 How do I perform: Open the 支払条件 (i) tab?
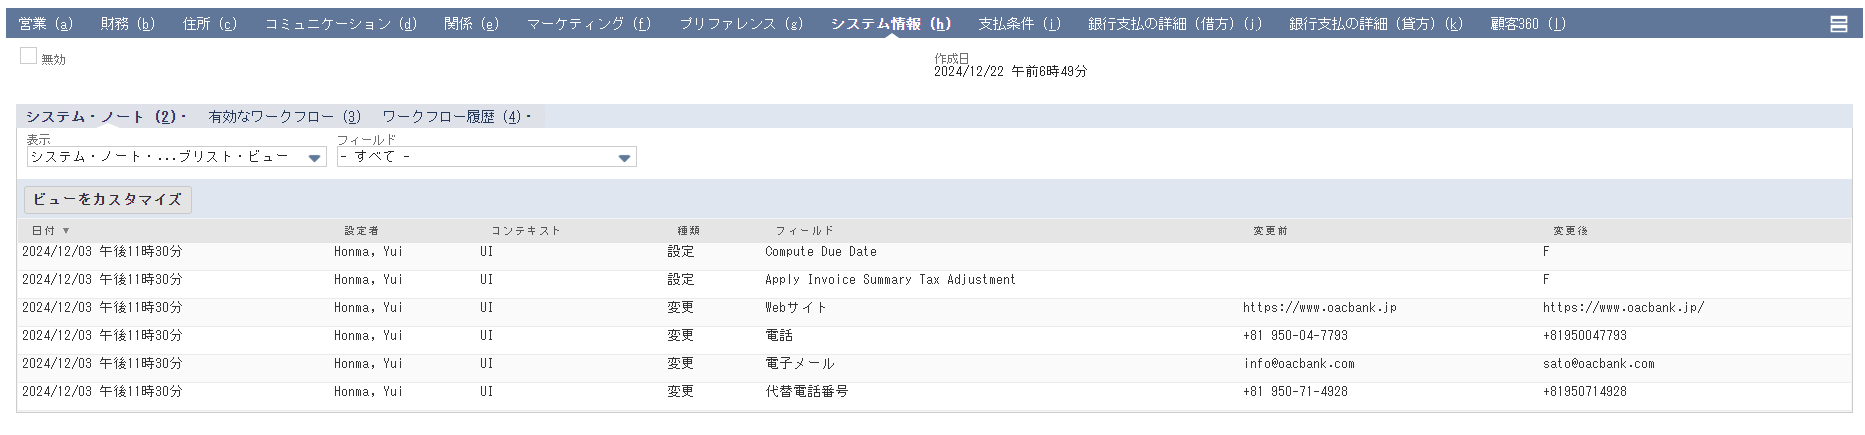coord(1019,24)
